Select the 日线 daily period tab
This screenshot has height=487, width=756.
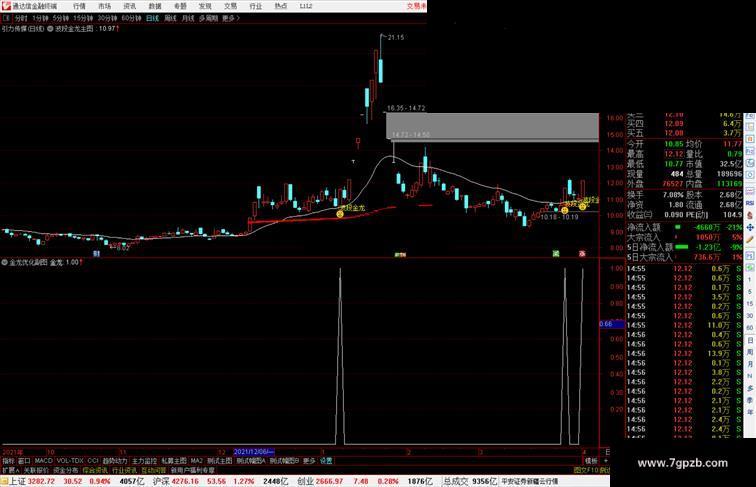[x=152, y=18]
